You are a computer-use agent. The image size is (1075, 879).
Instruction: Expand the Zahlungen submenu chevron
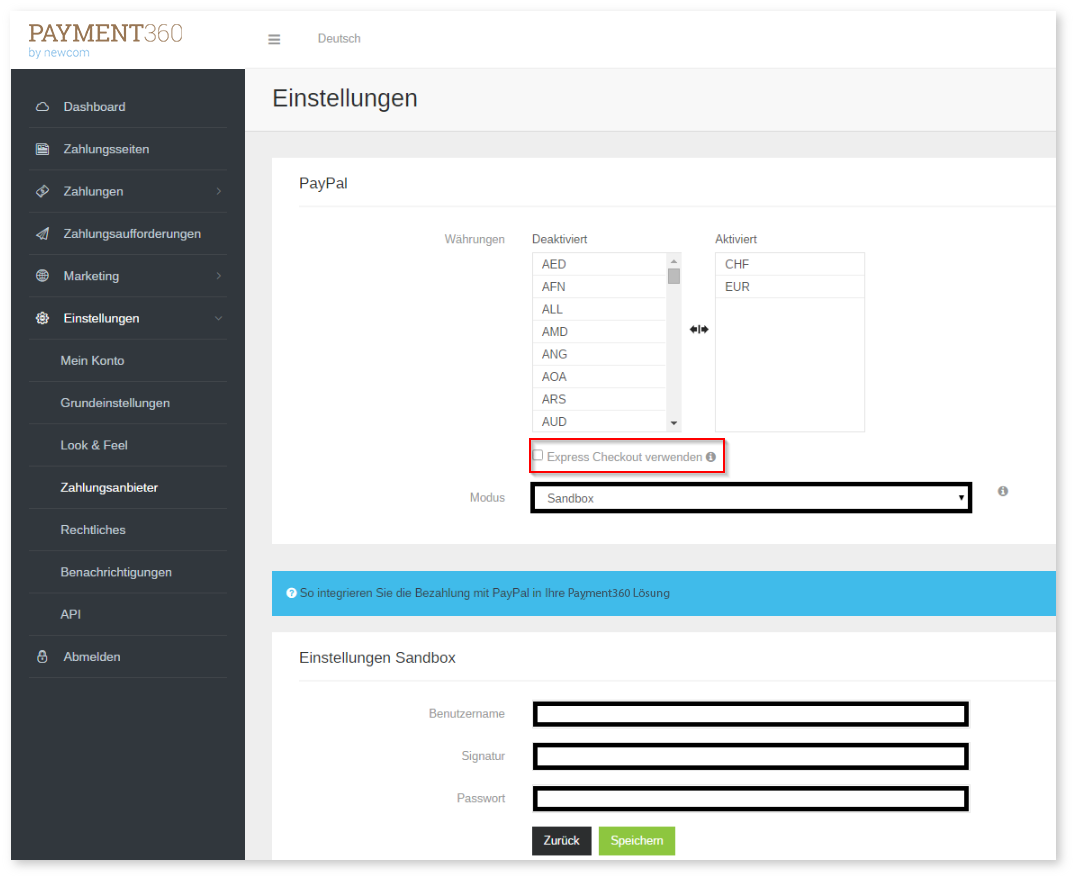click(x=218, y=191)
